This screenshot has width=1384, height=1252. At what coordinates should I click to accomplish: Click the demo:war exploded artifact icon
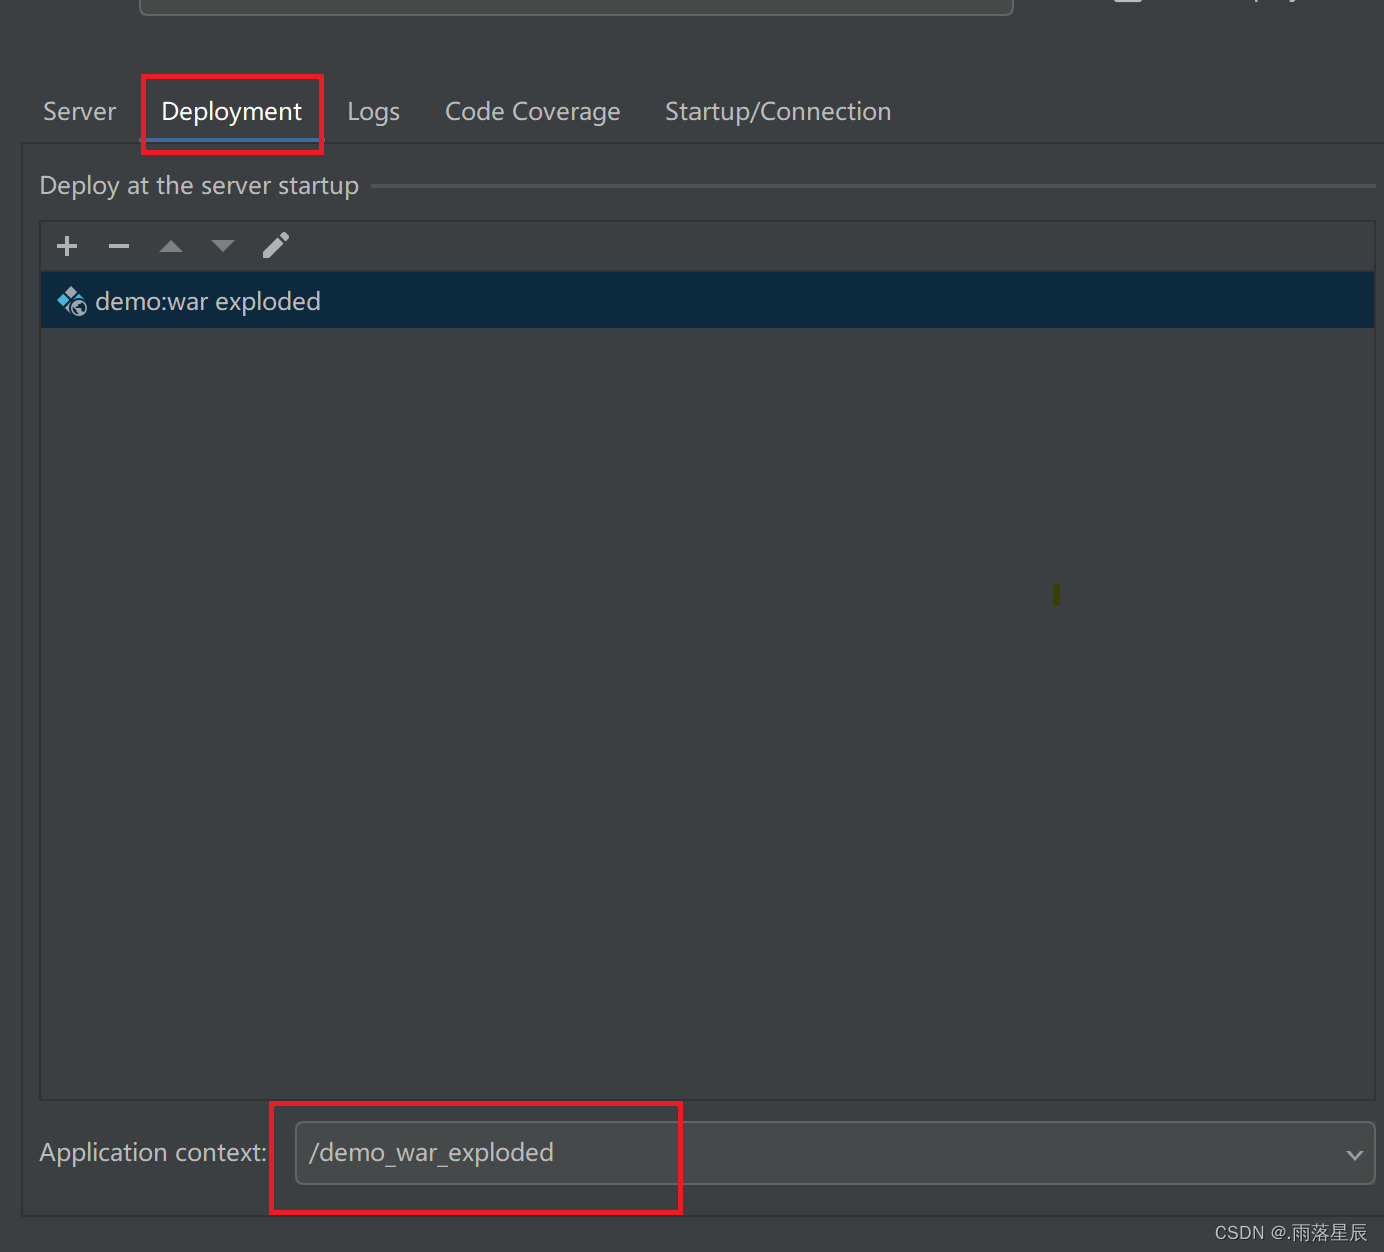[72, 301]
